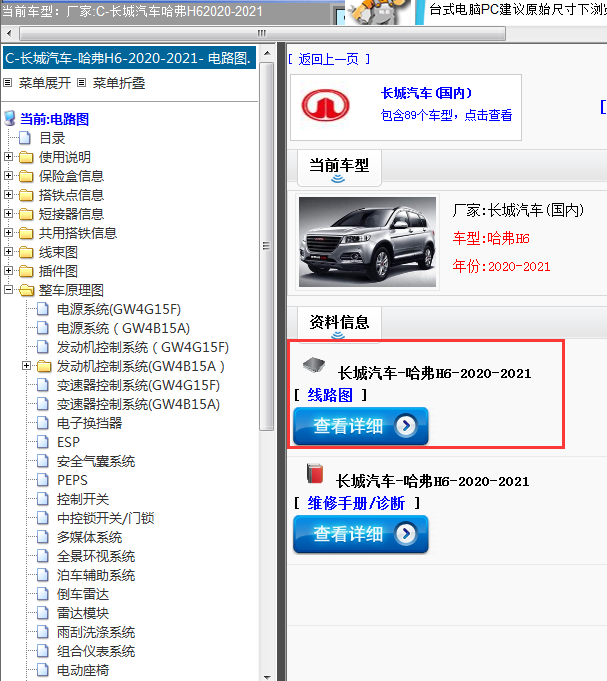Open 电源系统(GW4G15F) diagram
This screenshot has width=607, height=681.
pos(119,309)
